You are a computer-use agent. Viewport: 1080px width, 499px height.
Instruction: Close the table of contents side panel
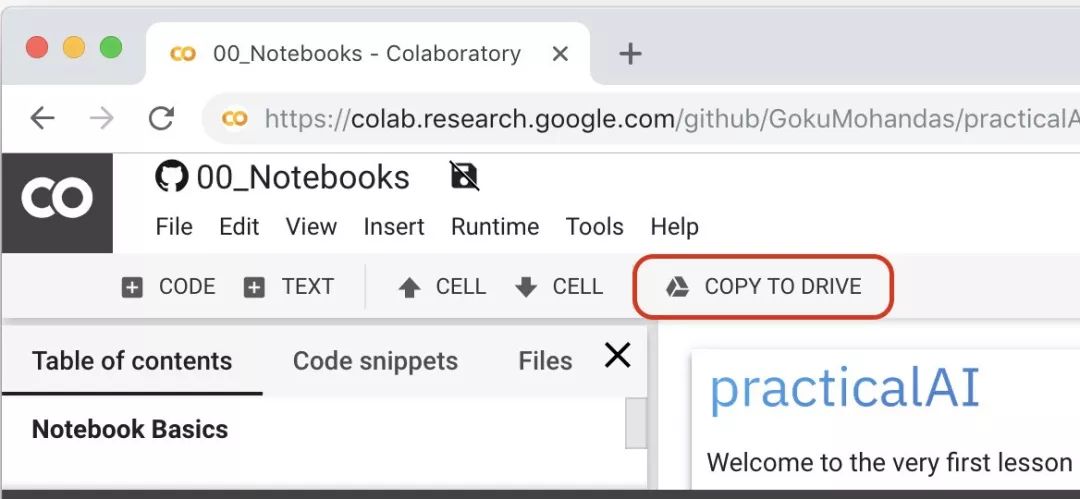[618, 355]
